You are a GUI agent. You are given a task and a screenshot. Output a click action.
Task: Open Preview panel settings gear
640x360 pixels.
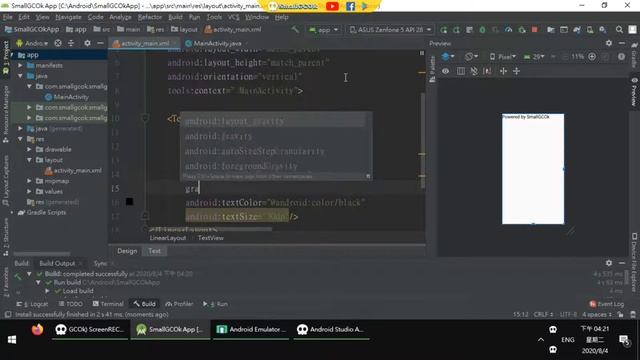click(x=609, y=43)
